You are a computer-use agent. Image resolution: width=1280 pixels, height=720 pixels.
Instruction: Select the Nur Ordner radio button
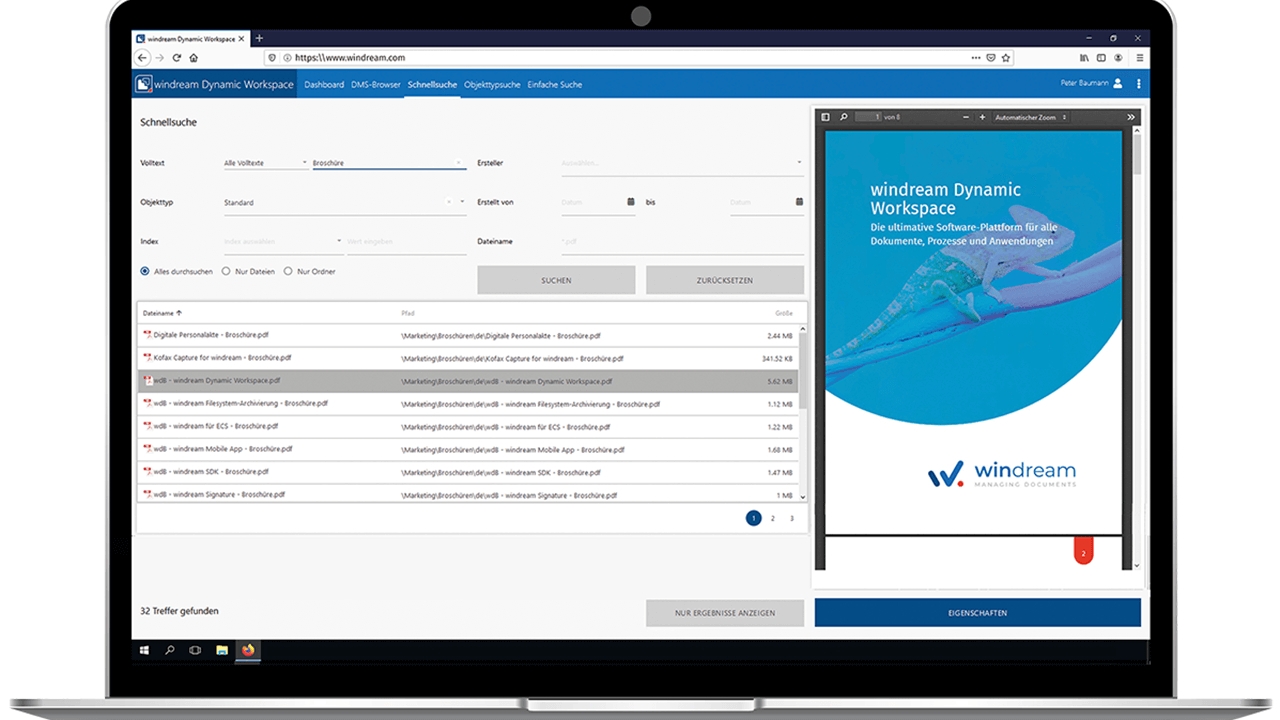coord(288,271)
